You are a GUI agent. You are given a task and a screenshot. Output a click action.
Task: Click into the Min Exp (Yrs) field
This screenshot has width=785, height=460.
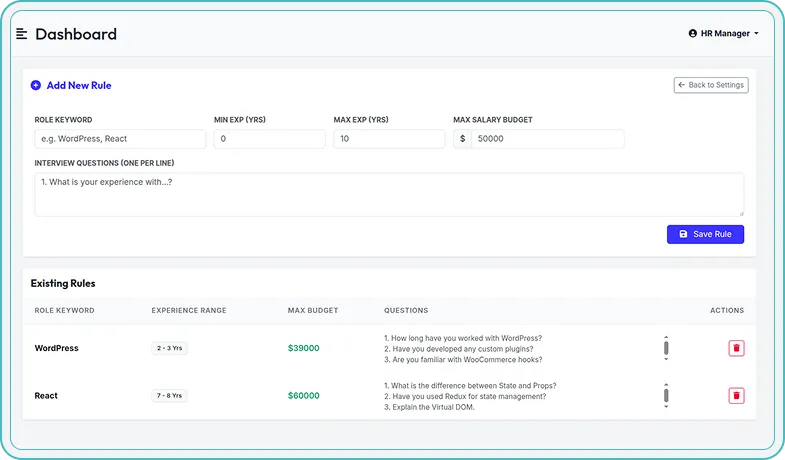pyautogui.click(x=269, y=139)
